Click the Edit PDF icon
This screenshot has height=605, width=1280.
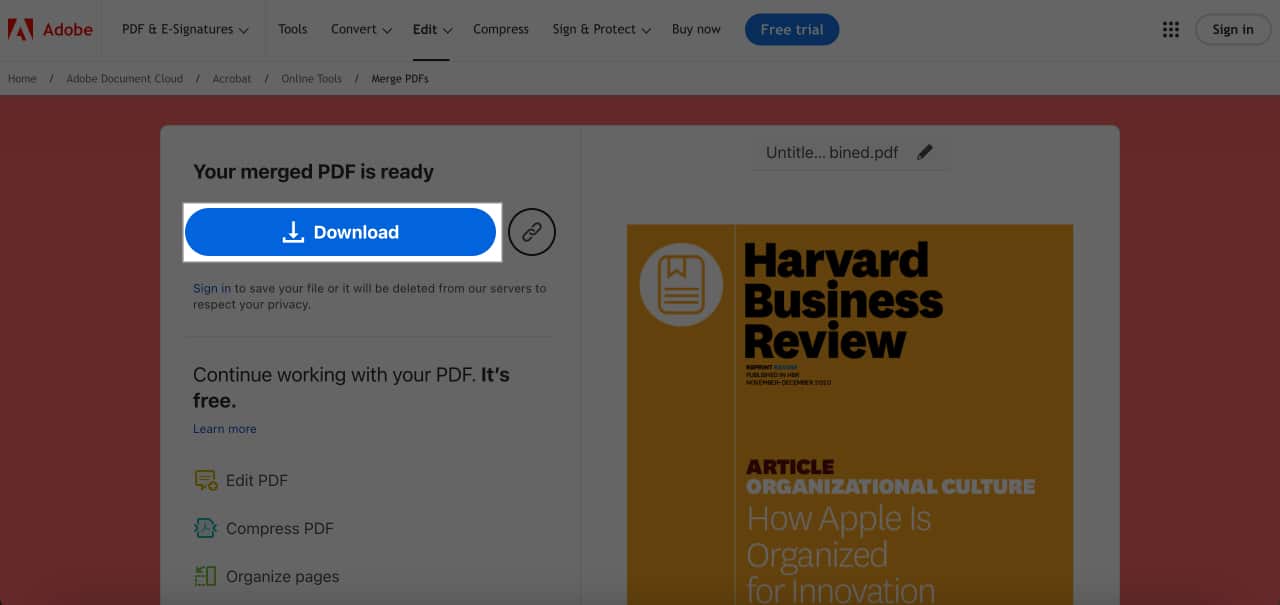[205, 481]
